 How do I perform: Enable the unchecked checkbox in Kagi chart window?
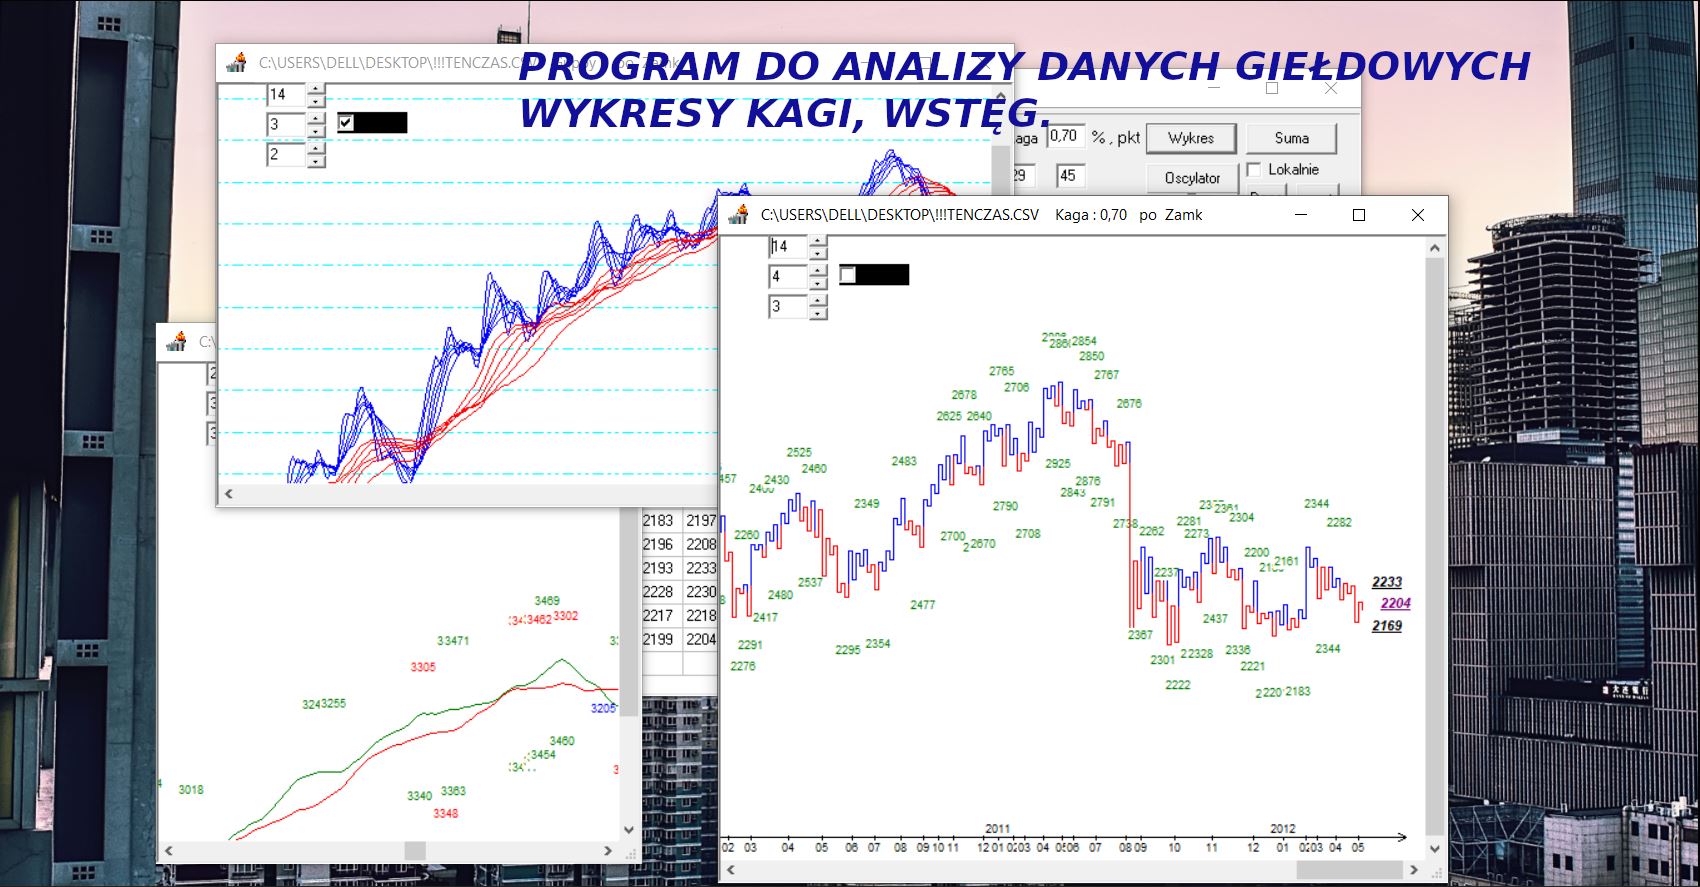click(x=848, y=275)
